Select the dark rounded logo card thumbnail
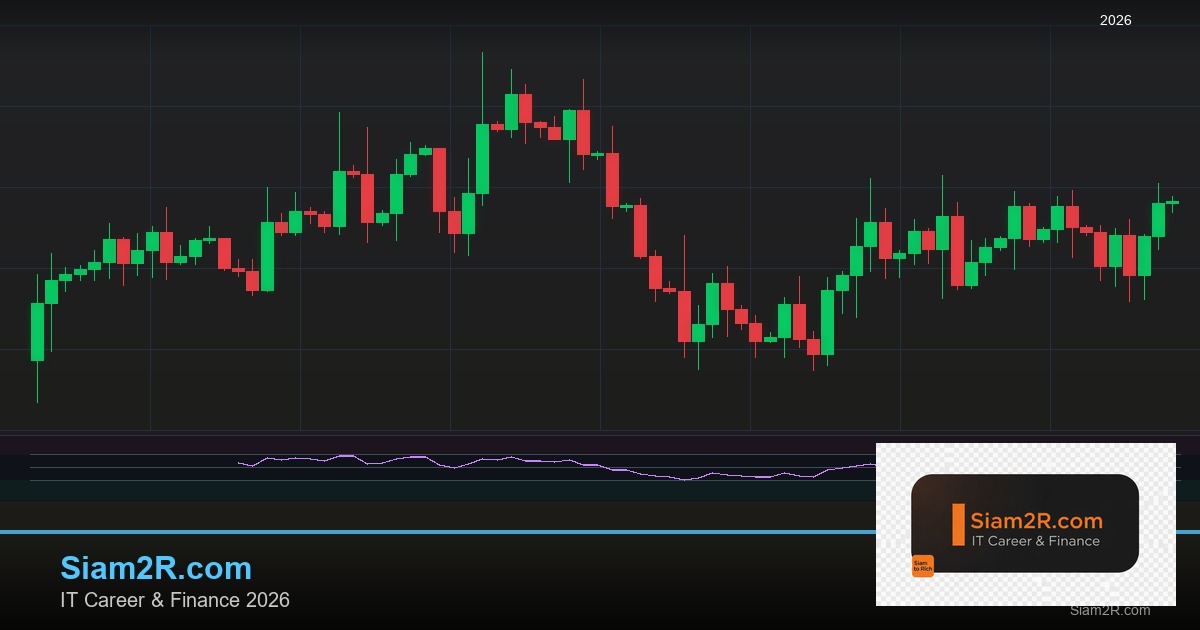 point(1025,523)
